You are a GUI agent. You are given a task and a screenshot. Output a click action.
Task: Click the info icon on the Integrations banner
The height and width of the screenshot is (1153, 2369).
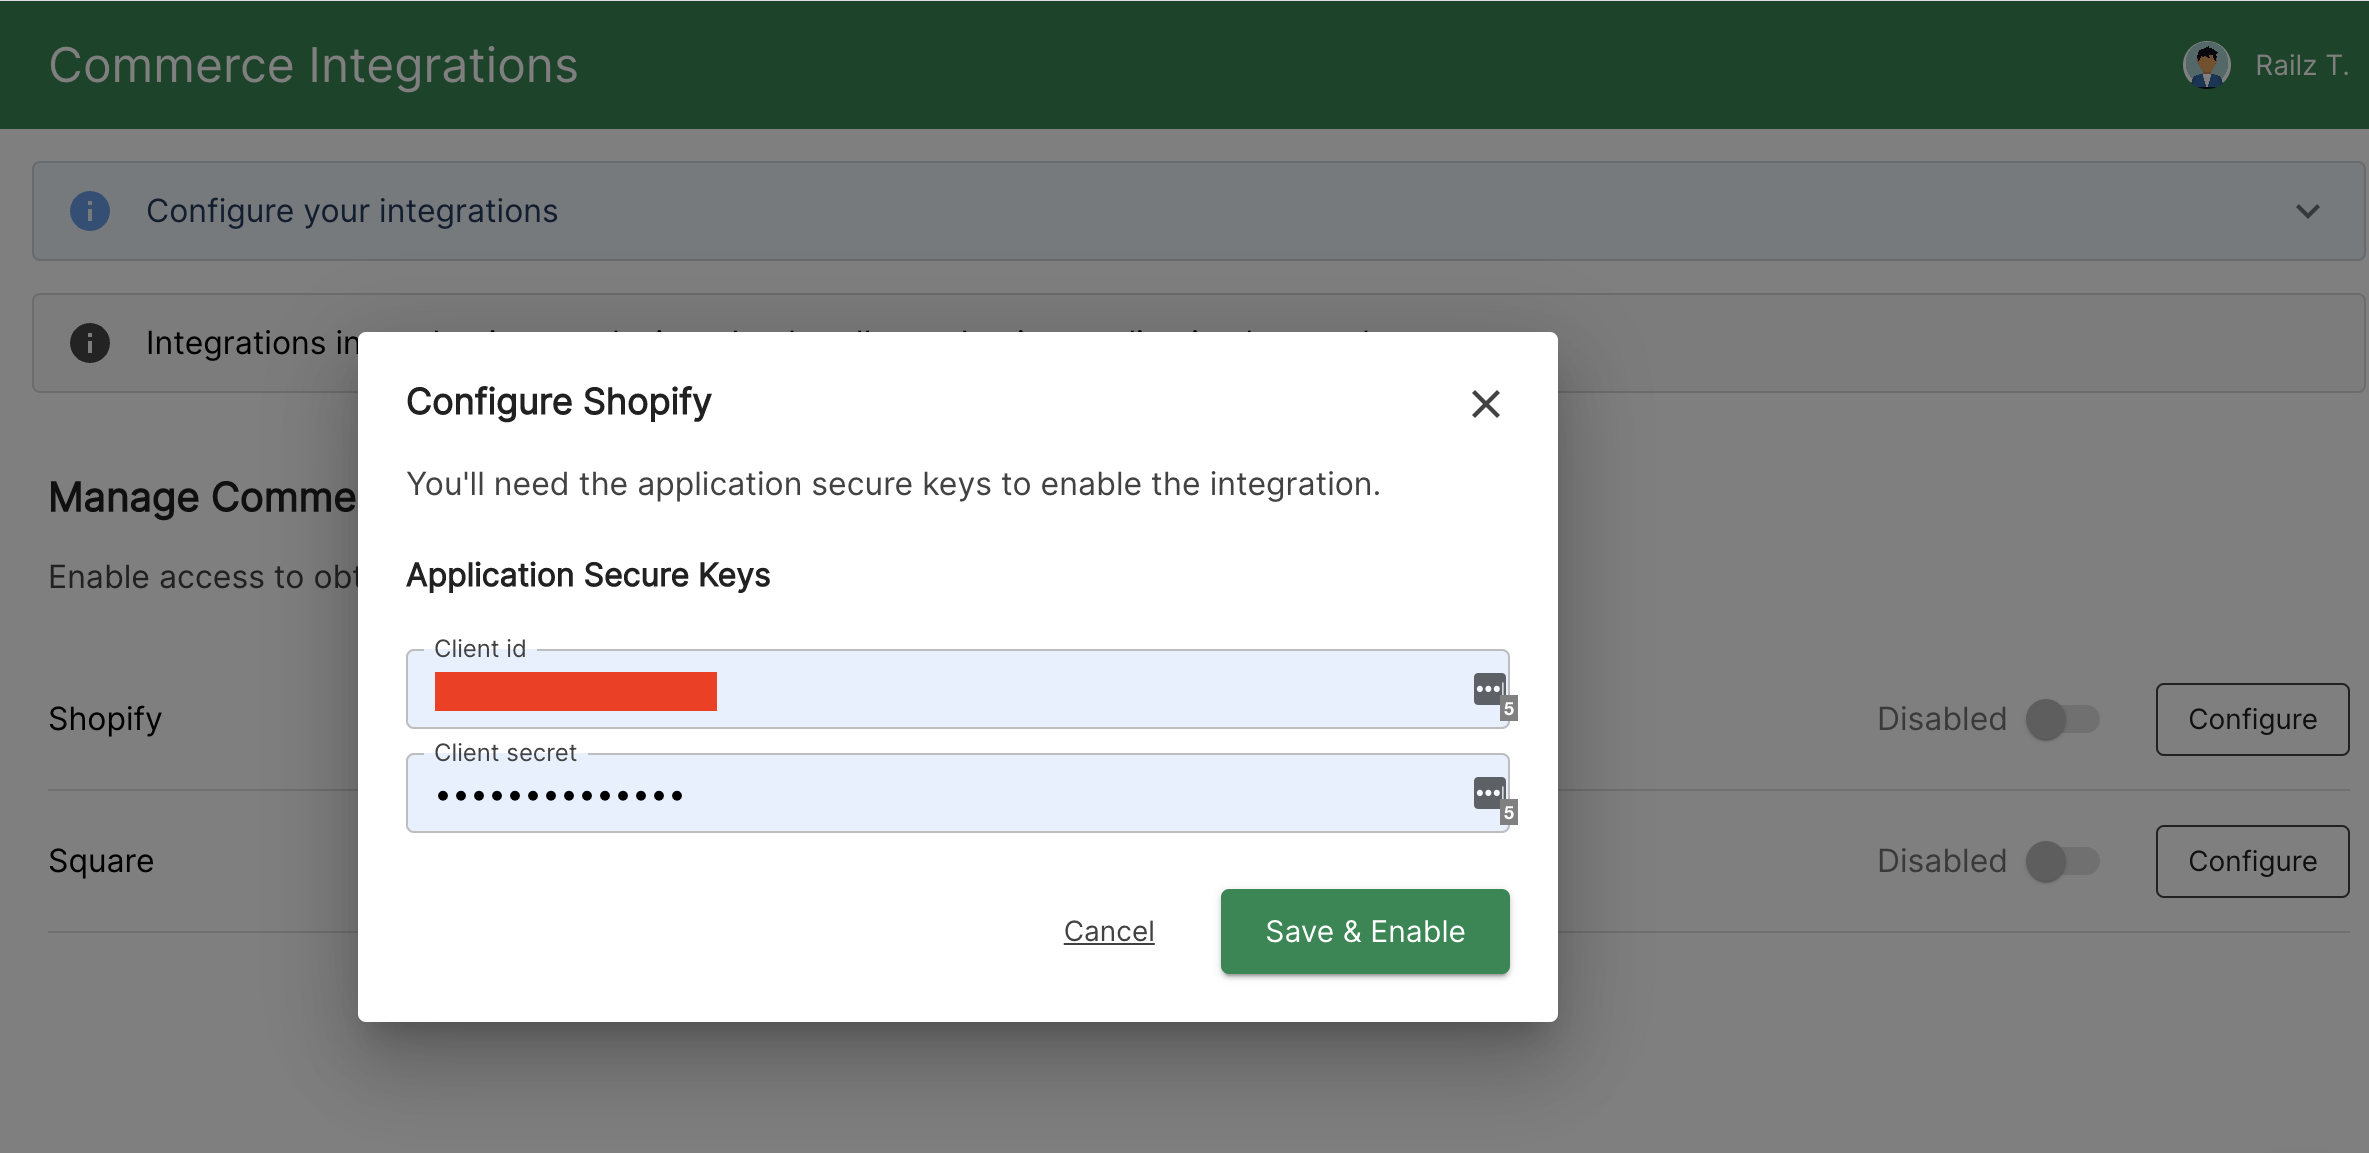90,343
